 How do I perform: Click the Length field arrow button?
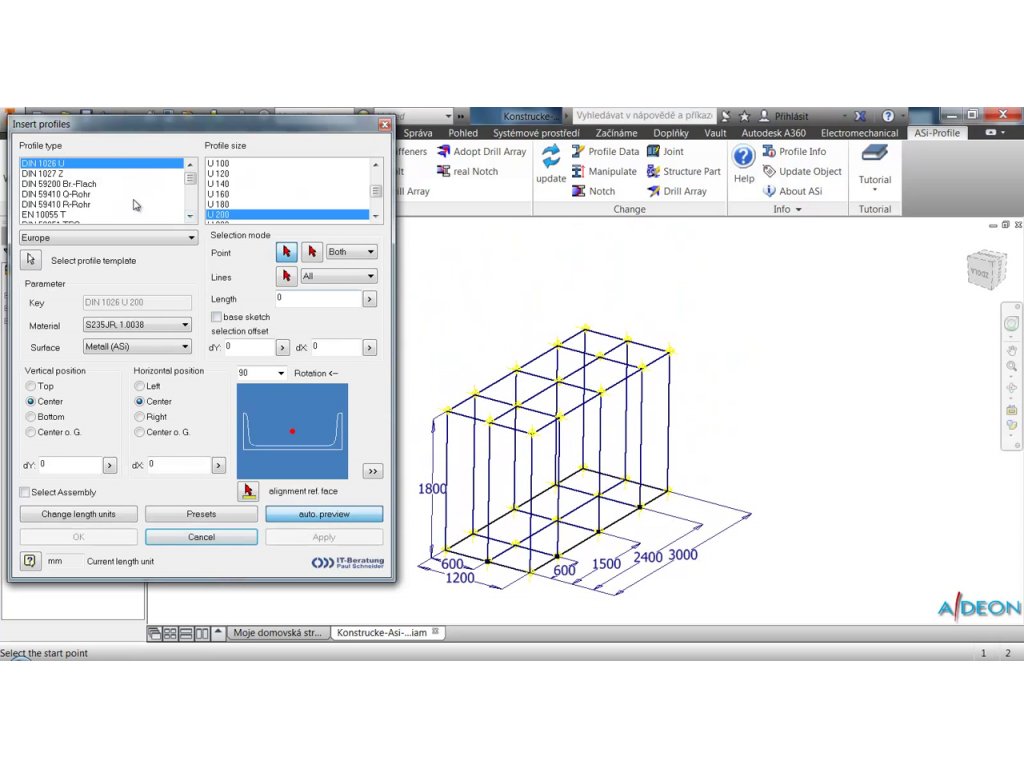(370, 299)
